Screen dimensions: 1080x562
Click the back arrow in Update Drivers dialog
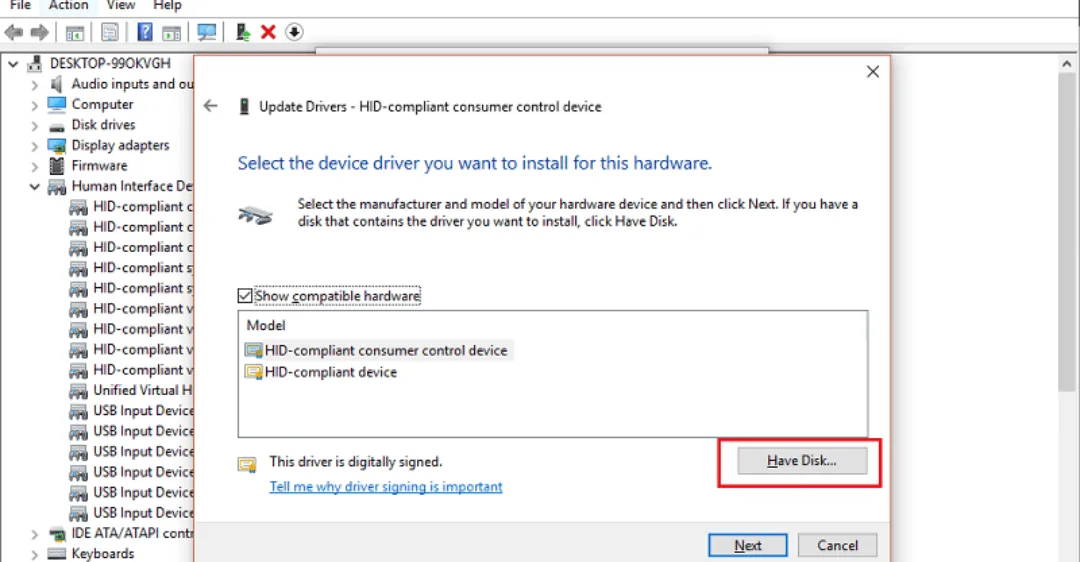(x=211, y=105)
